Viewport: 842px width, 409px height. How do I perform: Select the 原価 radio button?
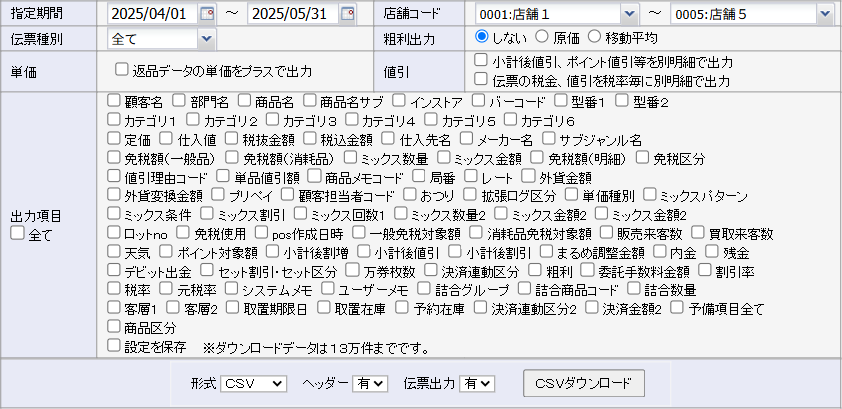pos(542,36)
